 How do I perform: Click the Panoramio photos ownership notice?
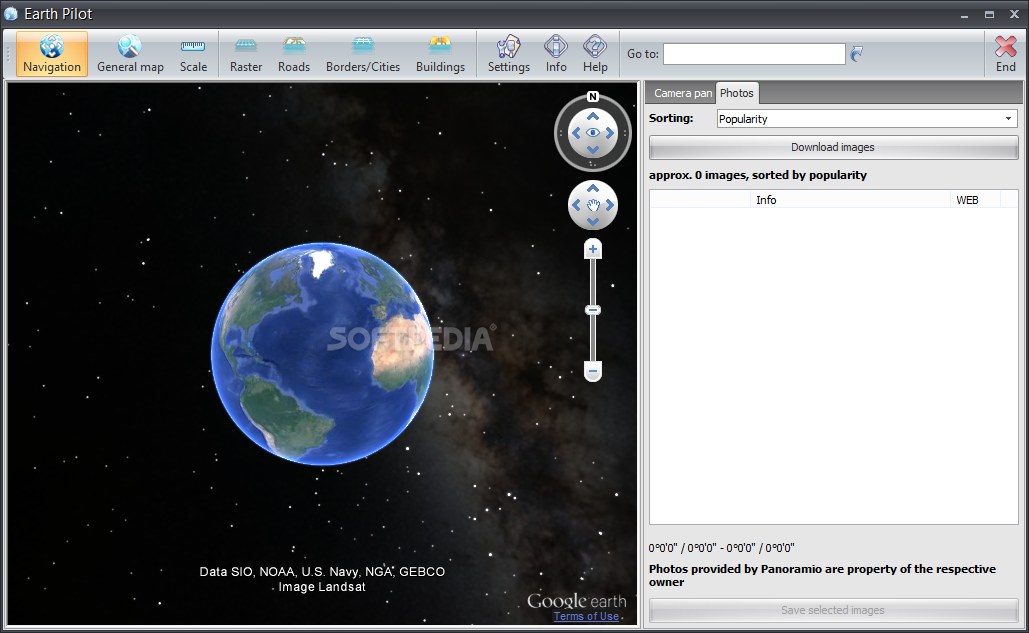click(822, 575)
